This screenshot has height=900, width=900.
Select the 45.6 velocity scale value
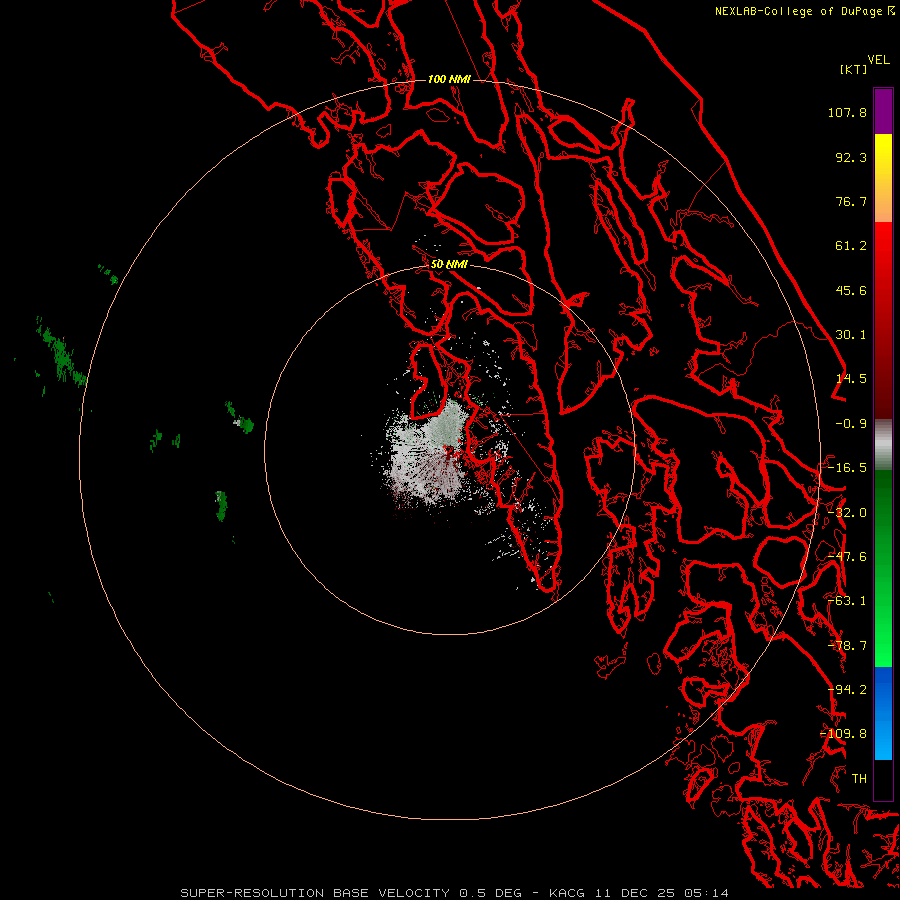pyautogui.click(x=851, y=290)
